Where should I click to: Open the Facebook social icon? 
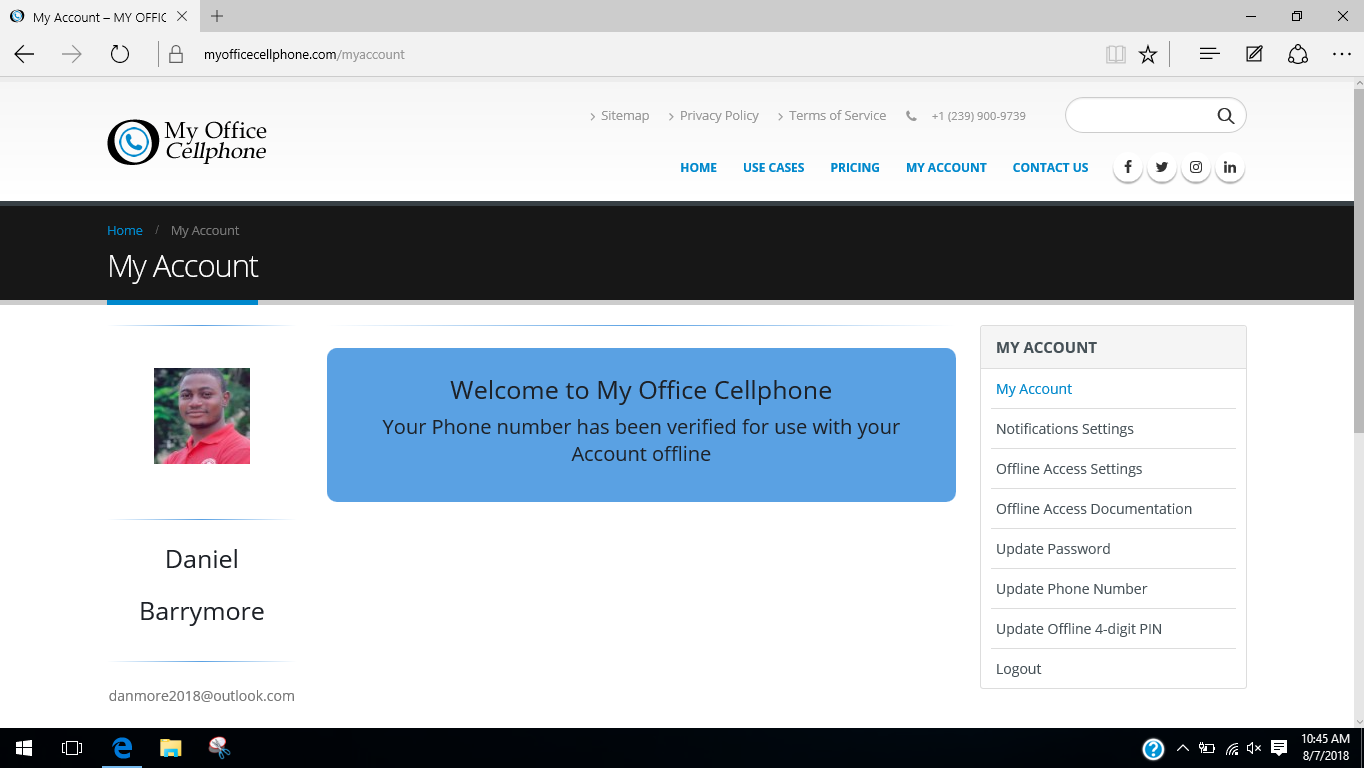tap(1128, 167)
